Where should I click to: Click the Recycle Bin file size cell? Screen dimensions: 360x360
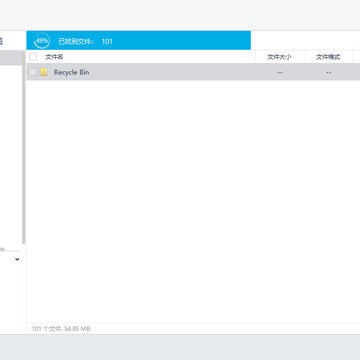tap(280, 72)
